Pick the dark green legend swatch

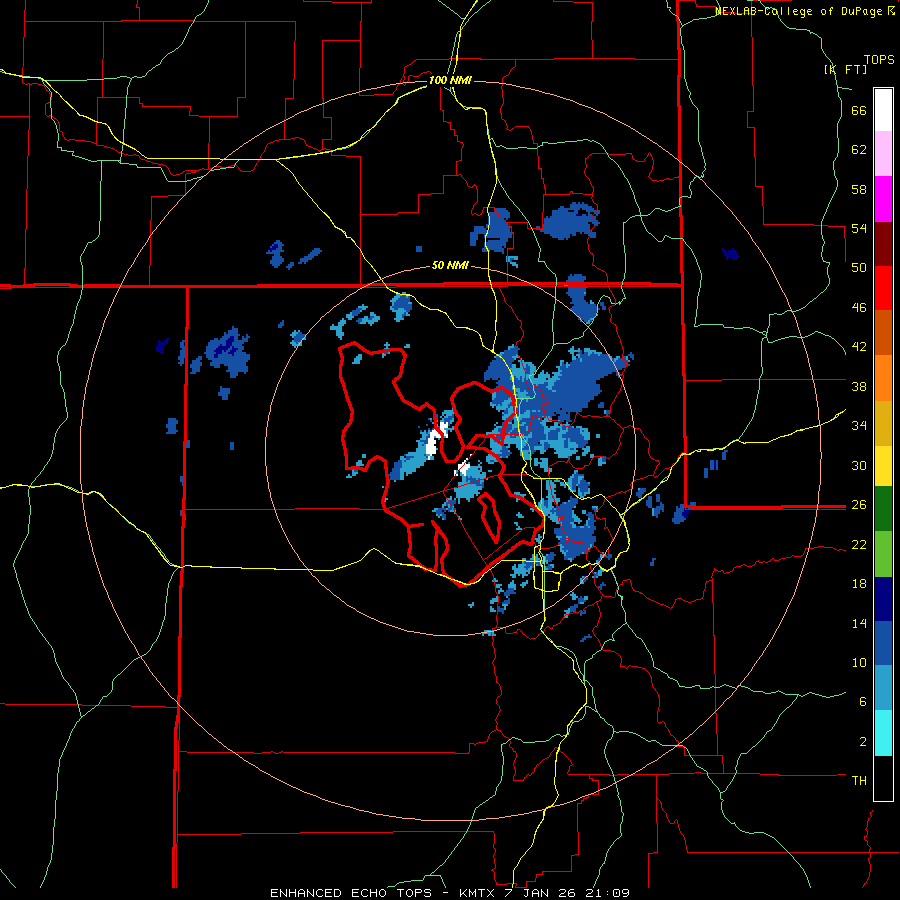tap(883, 509)
